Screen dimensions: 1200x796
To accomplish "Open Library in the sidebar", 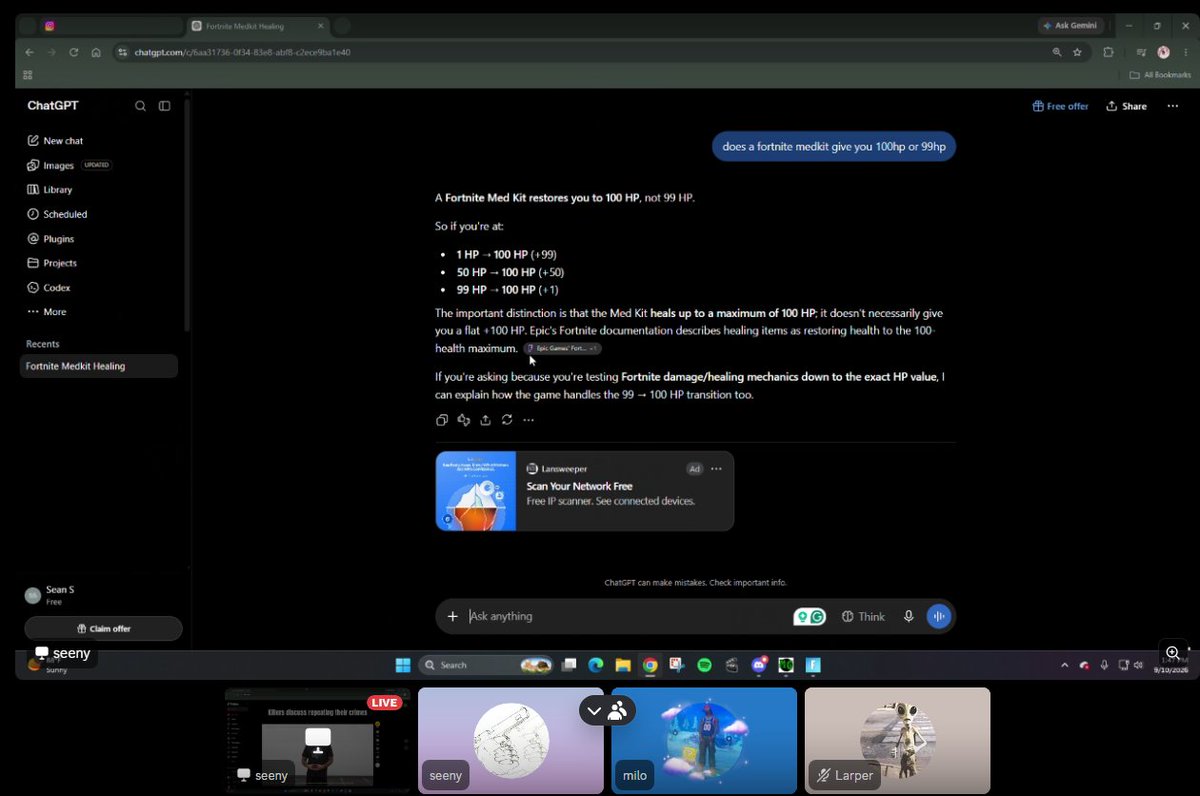I will point(50,190).
